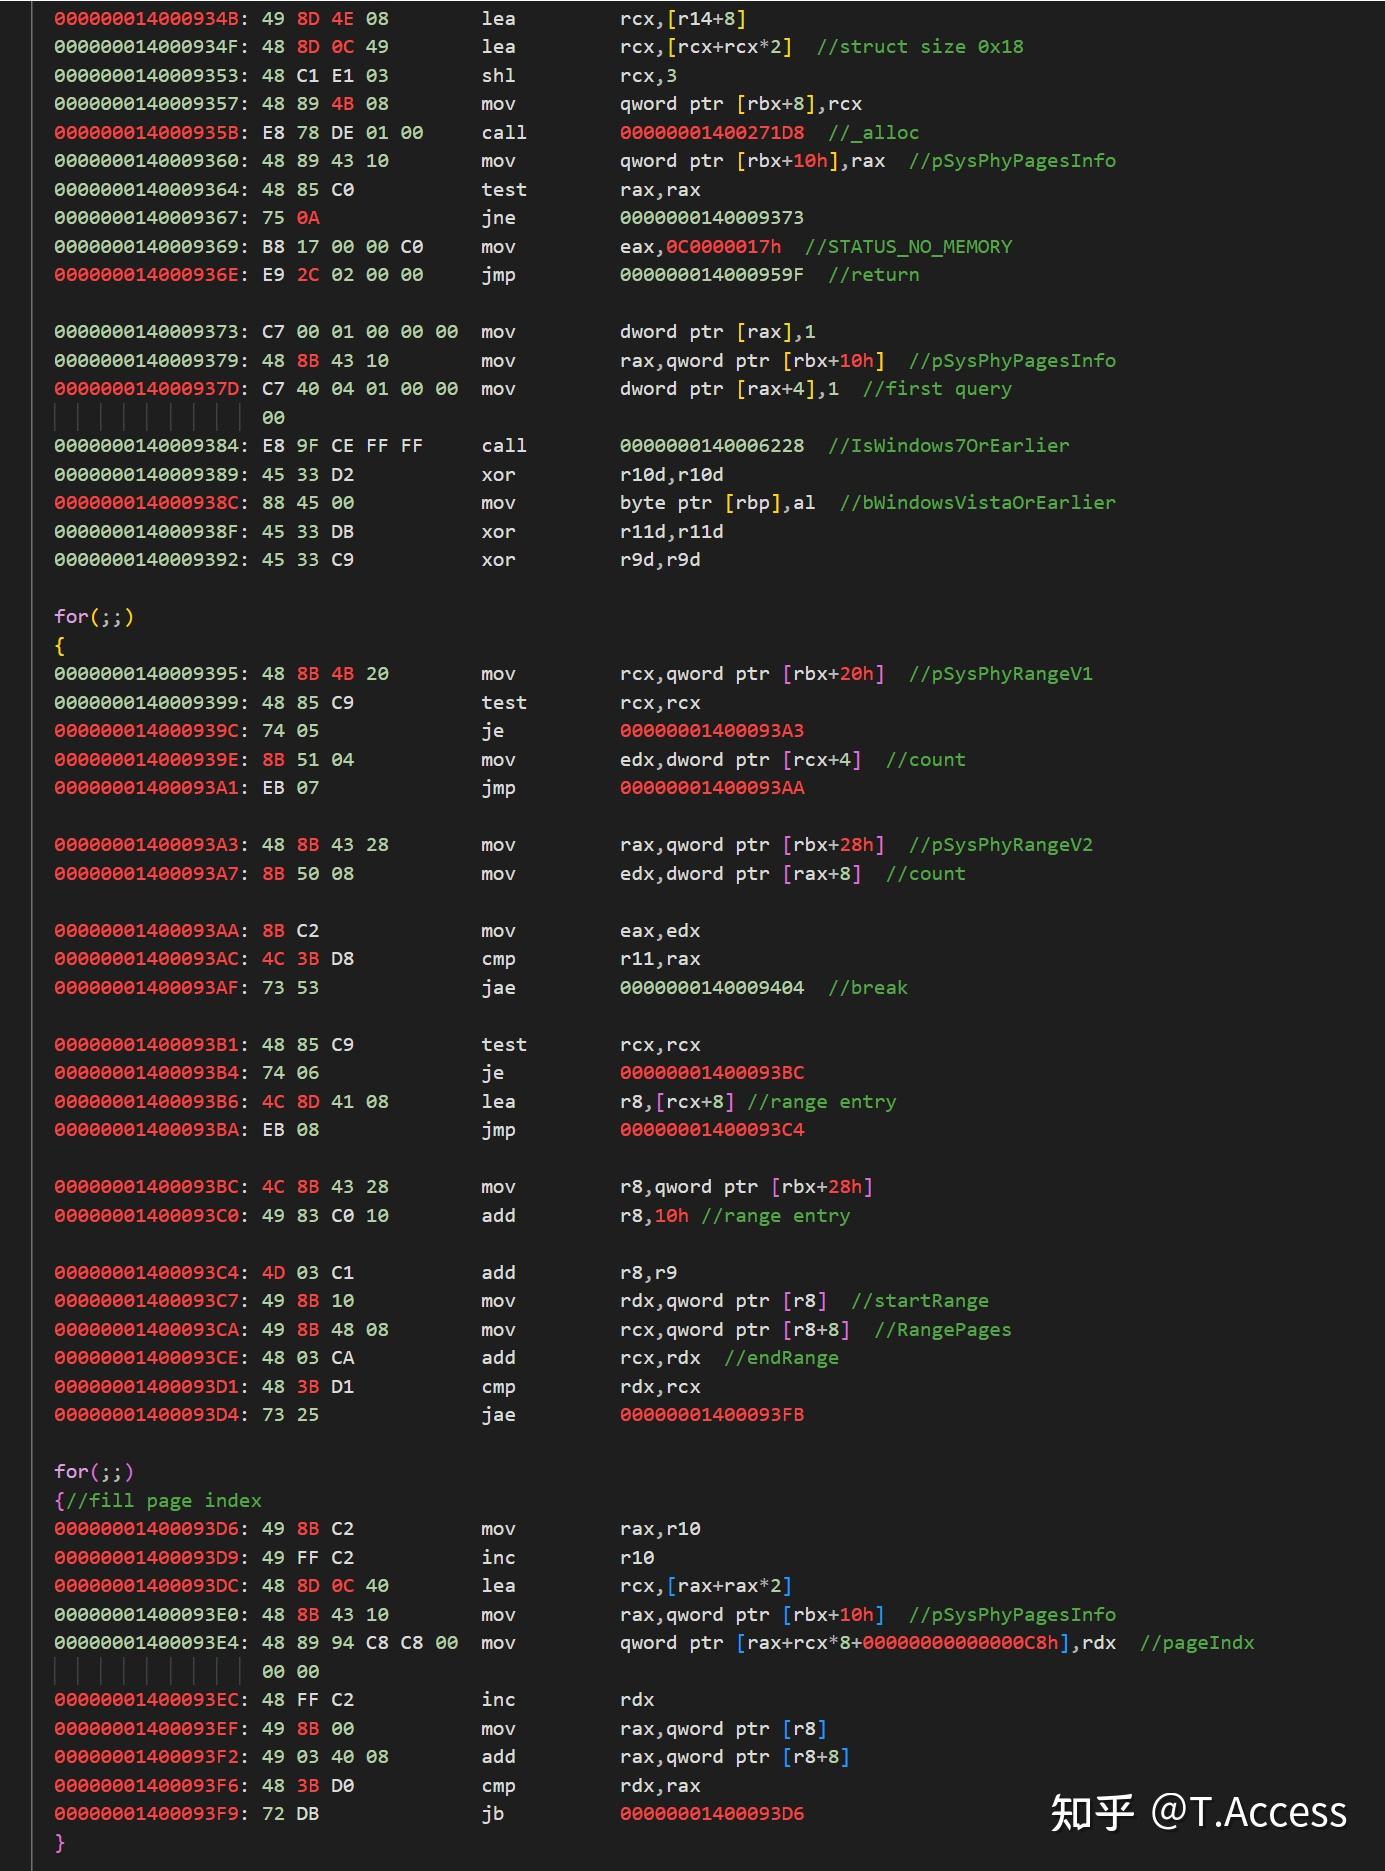Click the //endRange comment

coord(781,1358)
